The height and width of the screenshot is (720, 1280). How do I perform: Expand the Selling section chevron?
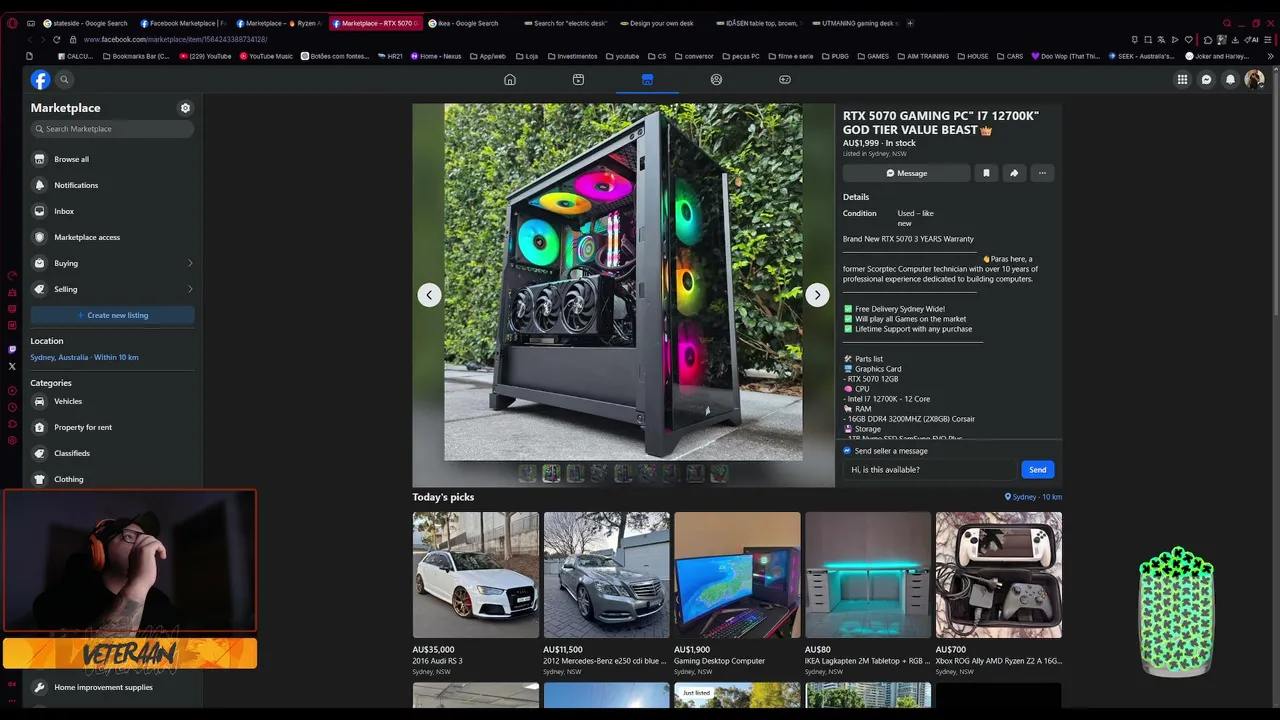pos(190,289)
